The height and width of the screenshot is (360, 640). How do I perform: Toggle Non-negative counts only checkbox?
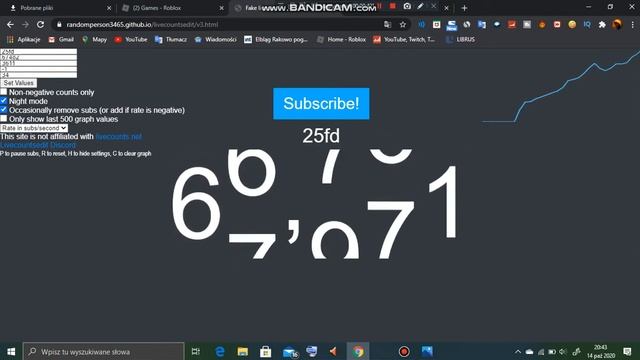[x=4, y=92]
